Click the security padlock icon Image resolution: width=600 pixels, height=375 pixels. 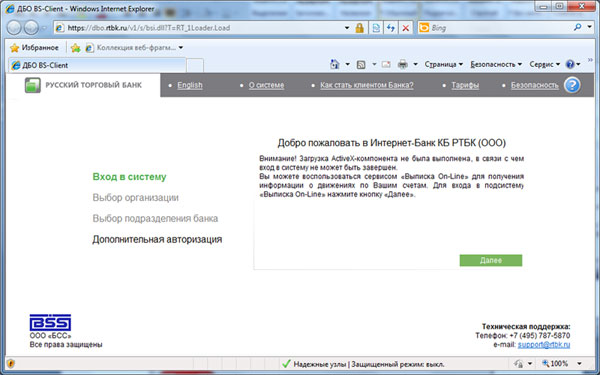pos(359,28)
